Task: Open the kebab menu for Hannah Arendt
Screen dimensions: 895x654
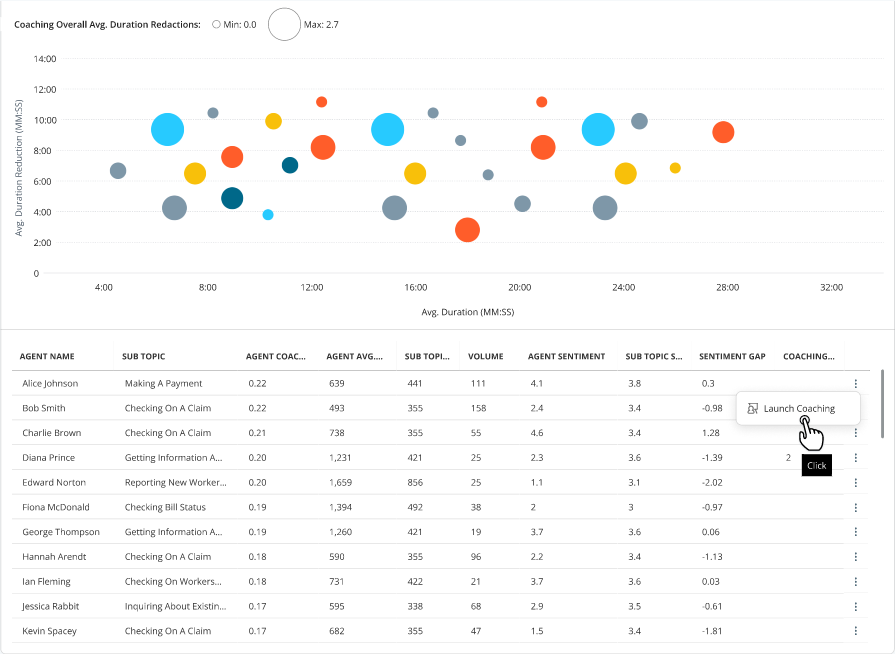Action: point(855,557)
